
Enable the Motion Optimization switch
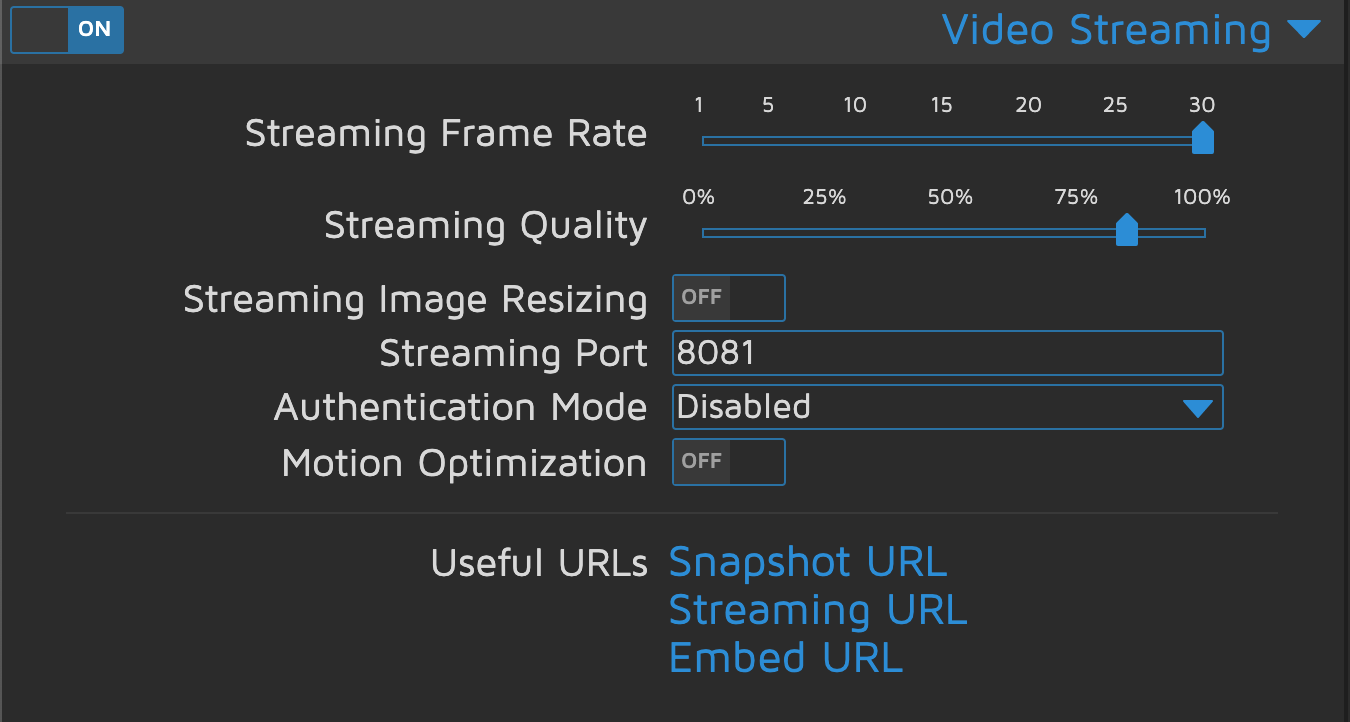(729, 461)
